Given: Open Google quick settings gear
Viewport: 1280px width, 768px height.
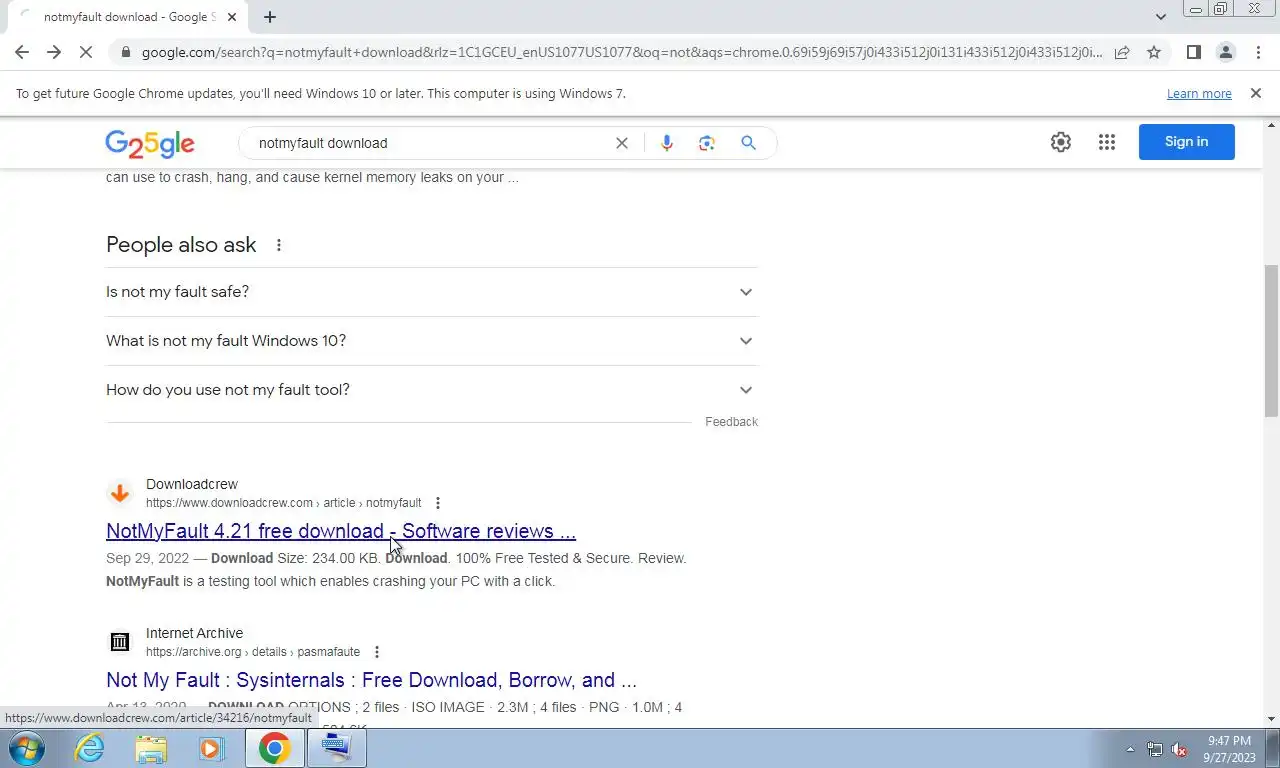Looking at the screenshot, I should tap(1061, 142).
